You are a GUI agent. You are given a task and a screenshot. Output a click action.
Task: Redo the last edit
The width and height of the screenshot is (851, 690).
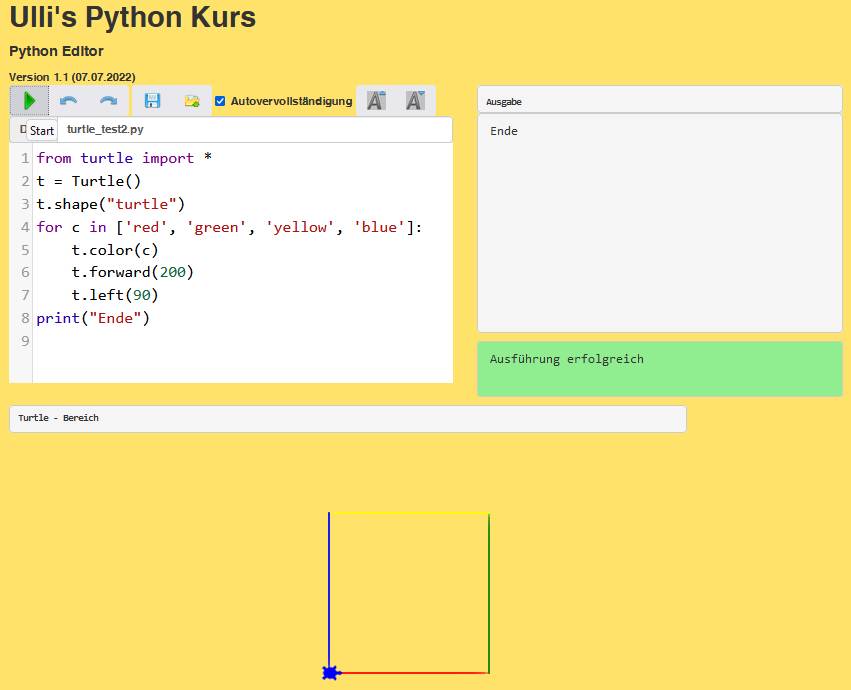point(109,101)
